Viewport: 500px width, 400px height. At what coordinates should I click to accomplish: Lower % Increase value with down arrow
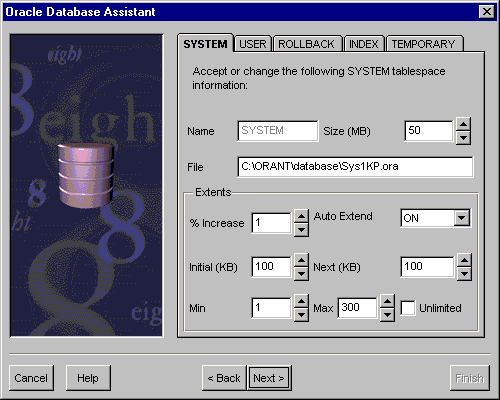coord(301,230)
